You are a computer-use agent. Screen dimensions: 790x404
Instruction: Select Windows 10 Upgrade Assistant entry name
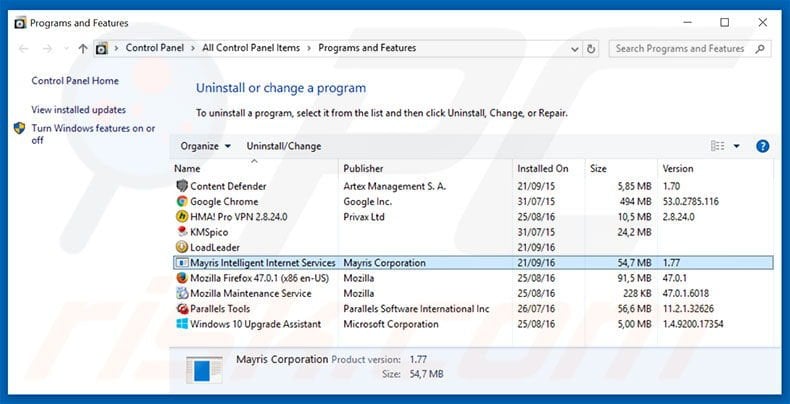[x=255, y=324]
